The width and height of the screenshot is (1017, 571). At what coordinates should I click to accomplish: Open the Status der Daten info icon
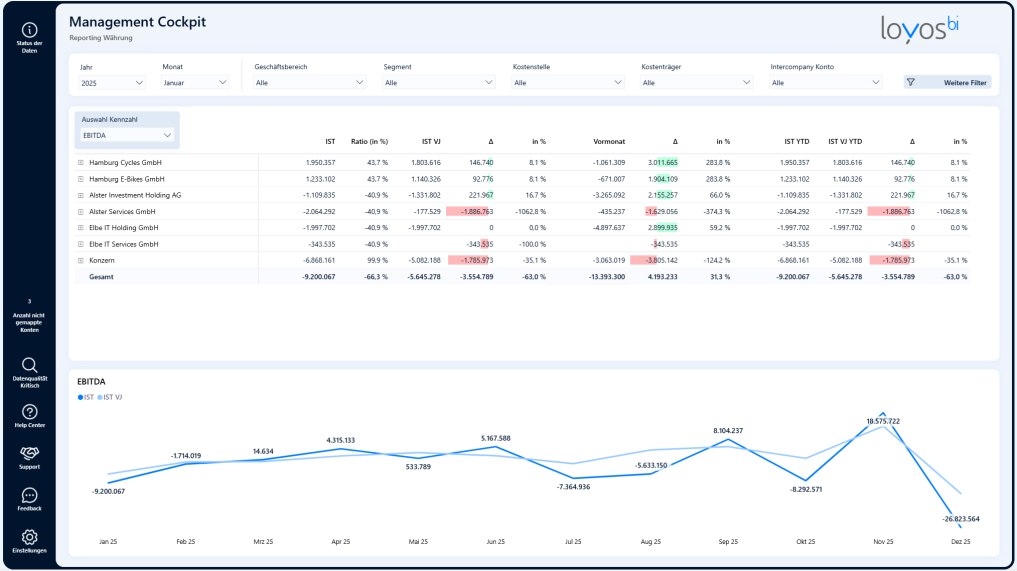tap(29, 30)
